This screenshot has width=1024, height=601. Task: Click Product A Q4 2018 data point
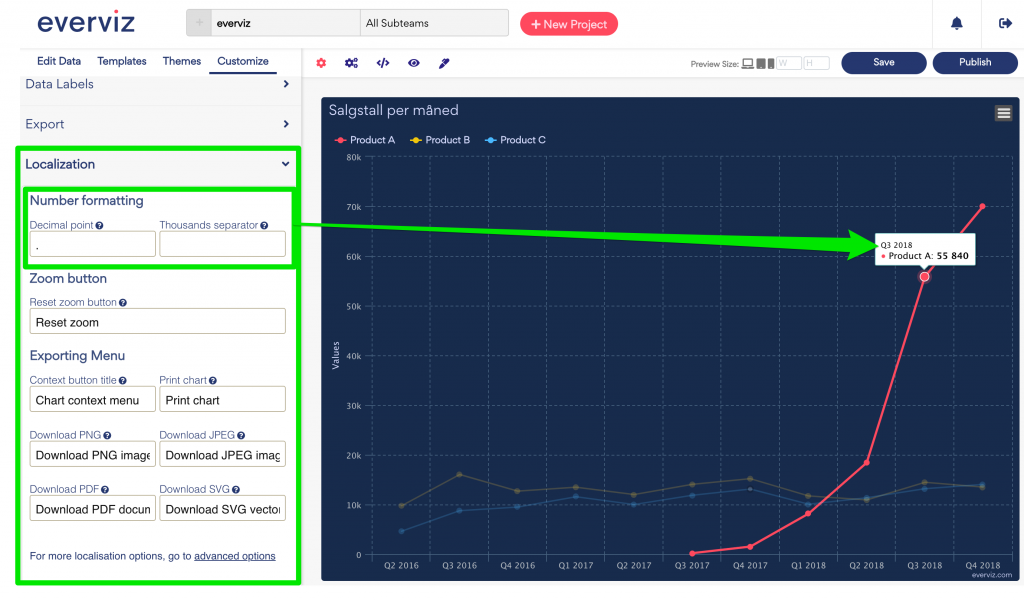tap(982, 206)
